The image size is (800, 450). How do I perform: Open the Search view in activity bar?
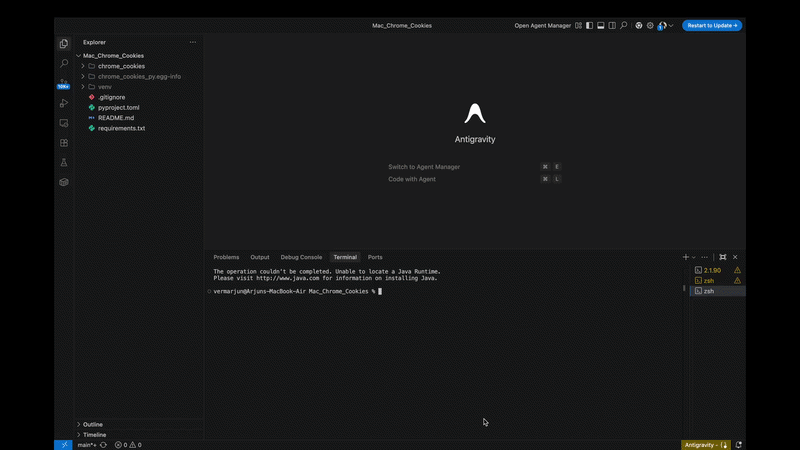pos(64,63)
